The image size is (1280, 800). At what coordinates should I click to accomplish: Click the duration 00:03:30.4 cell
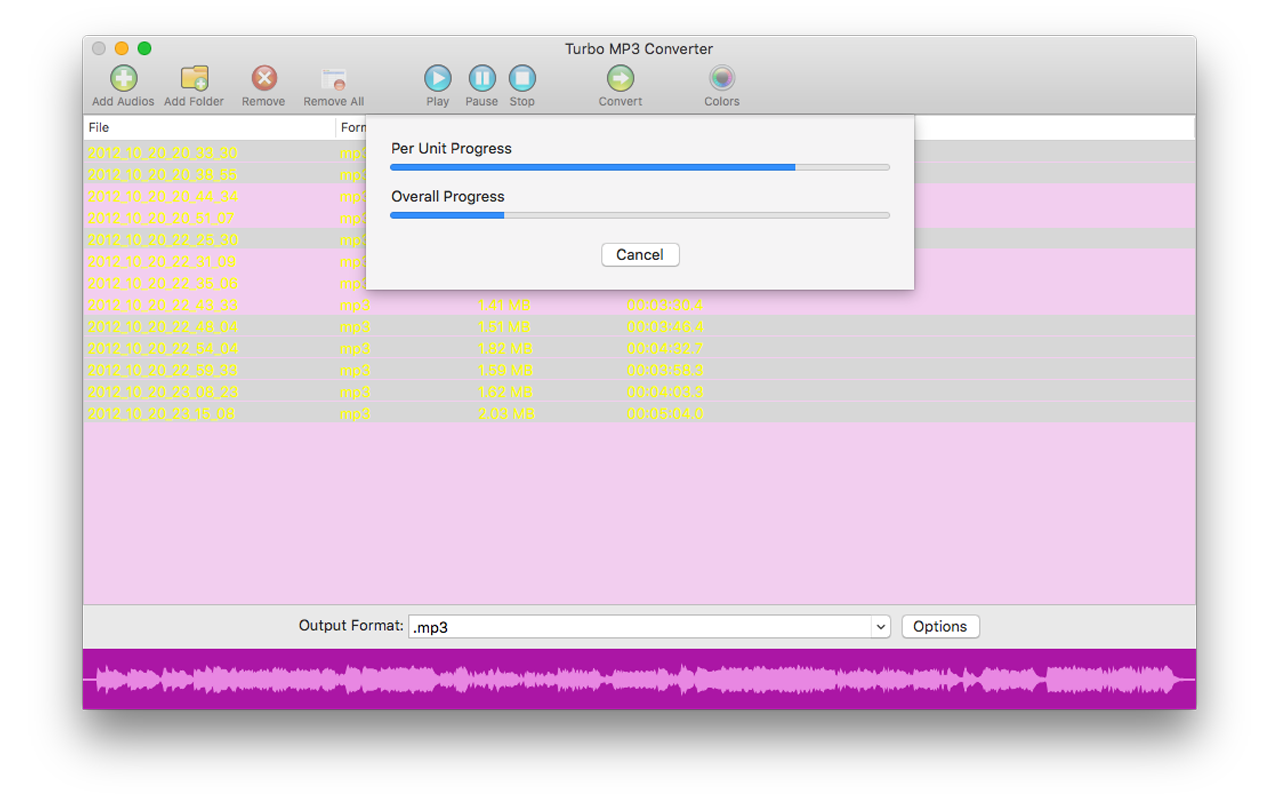coord(666,305)
